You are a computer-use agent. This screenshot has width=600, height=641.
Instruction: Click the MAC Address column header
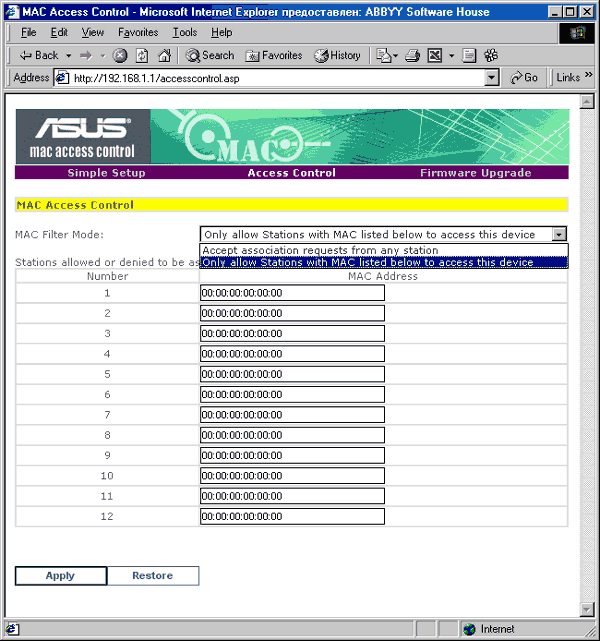pos(383,276)
